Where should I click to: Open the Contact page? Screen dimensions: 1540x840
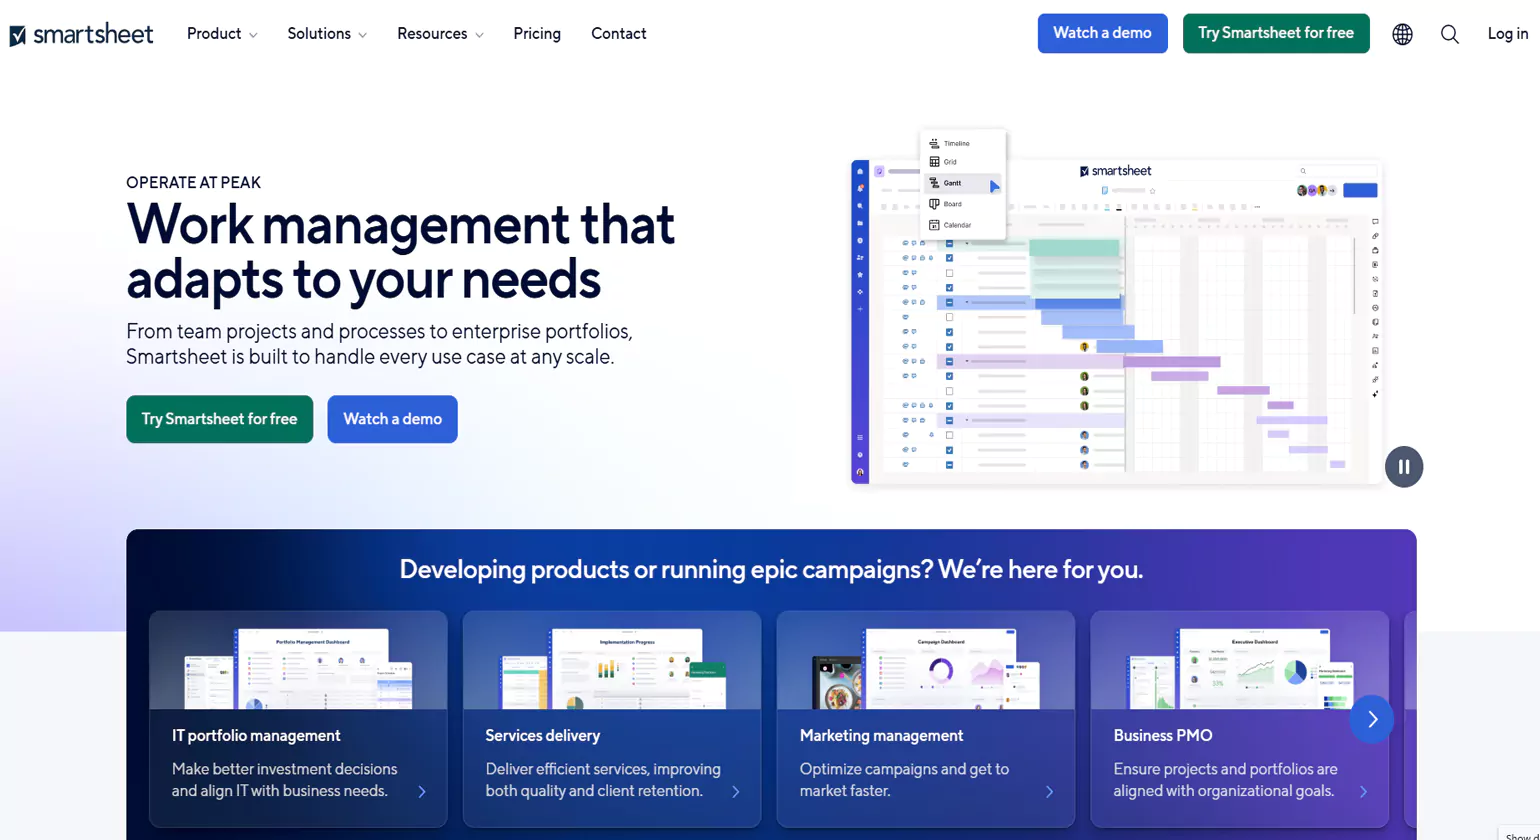[x=618, y=33]
